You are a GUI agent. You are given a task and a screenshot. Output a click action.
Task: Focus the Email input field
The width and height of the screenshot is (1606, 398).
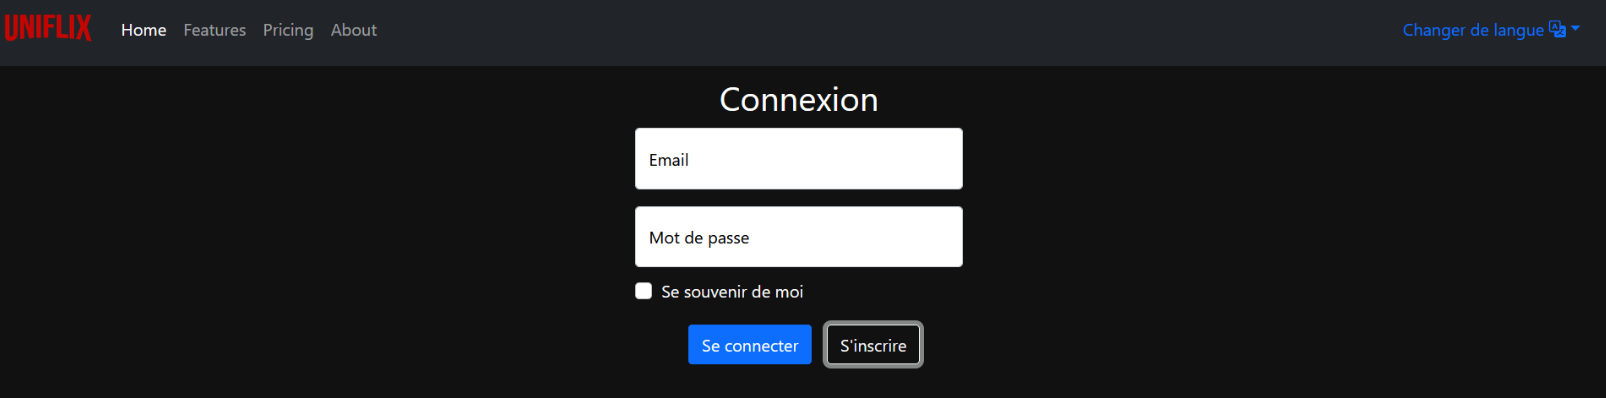click(799, 159)
